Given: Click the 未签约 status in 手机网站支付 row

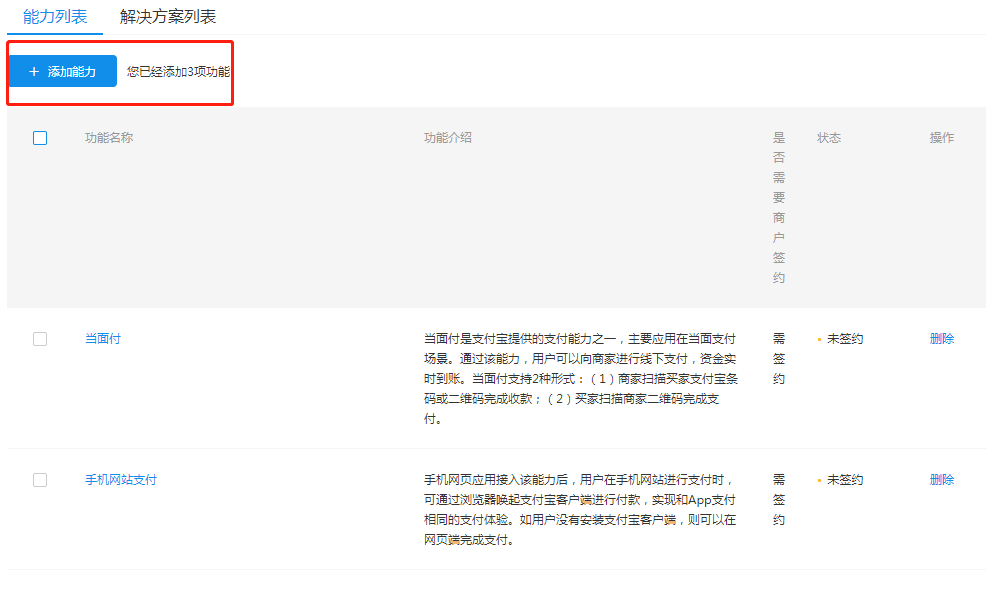Looking at the screenshot, I should [845, 479].
